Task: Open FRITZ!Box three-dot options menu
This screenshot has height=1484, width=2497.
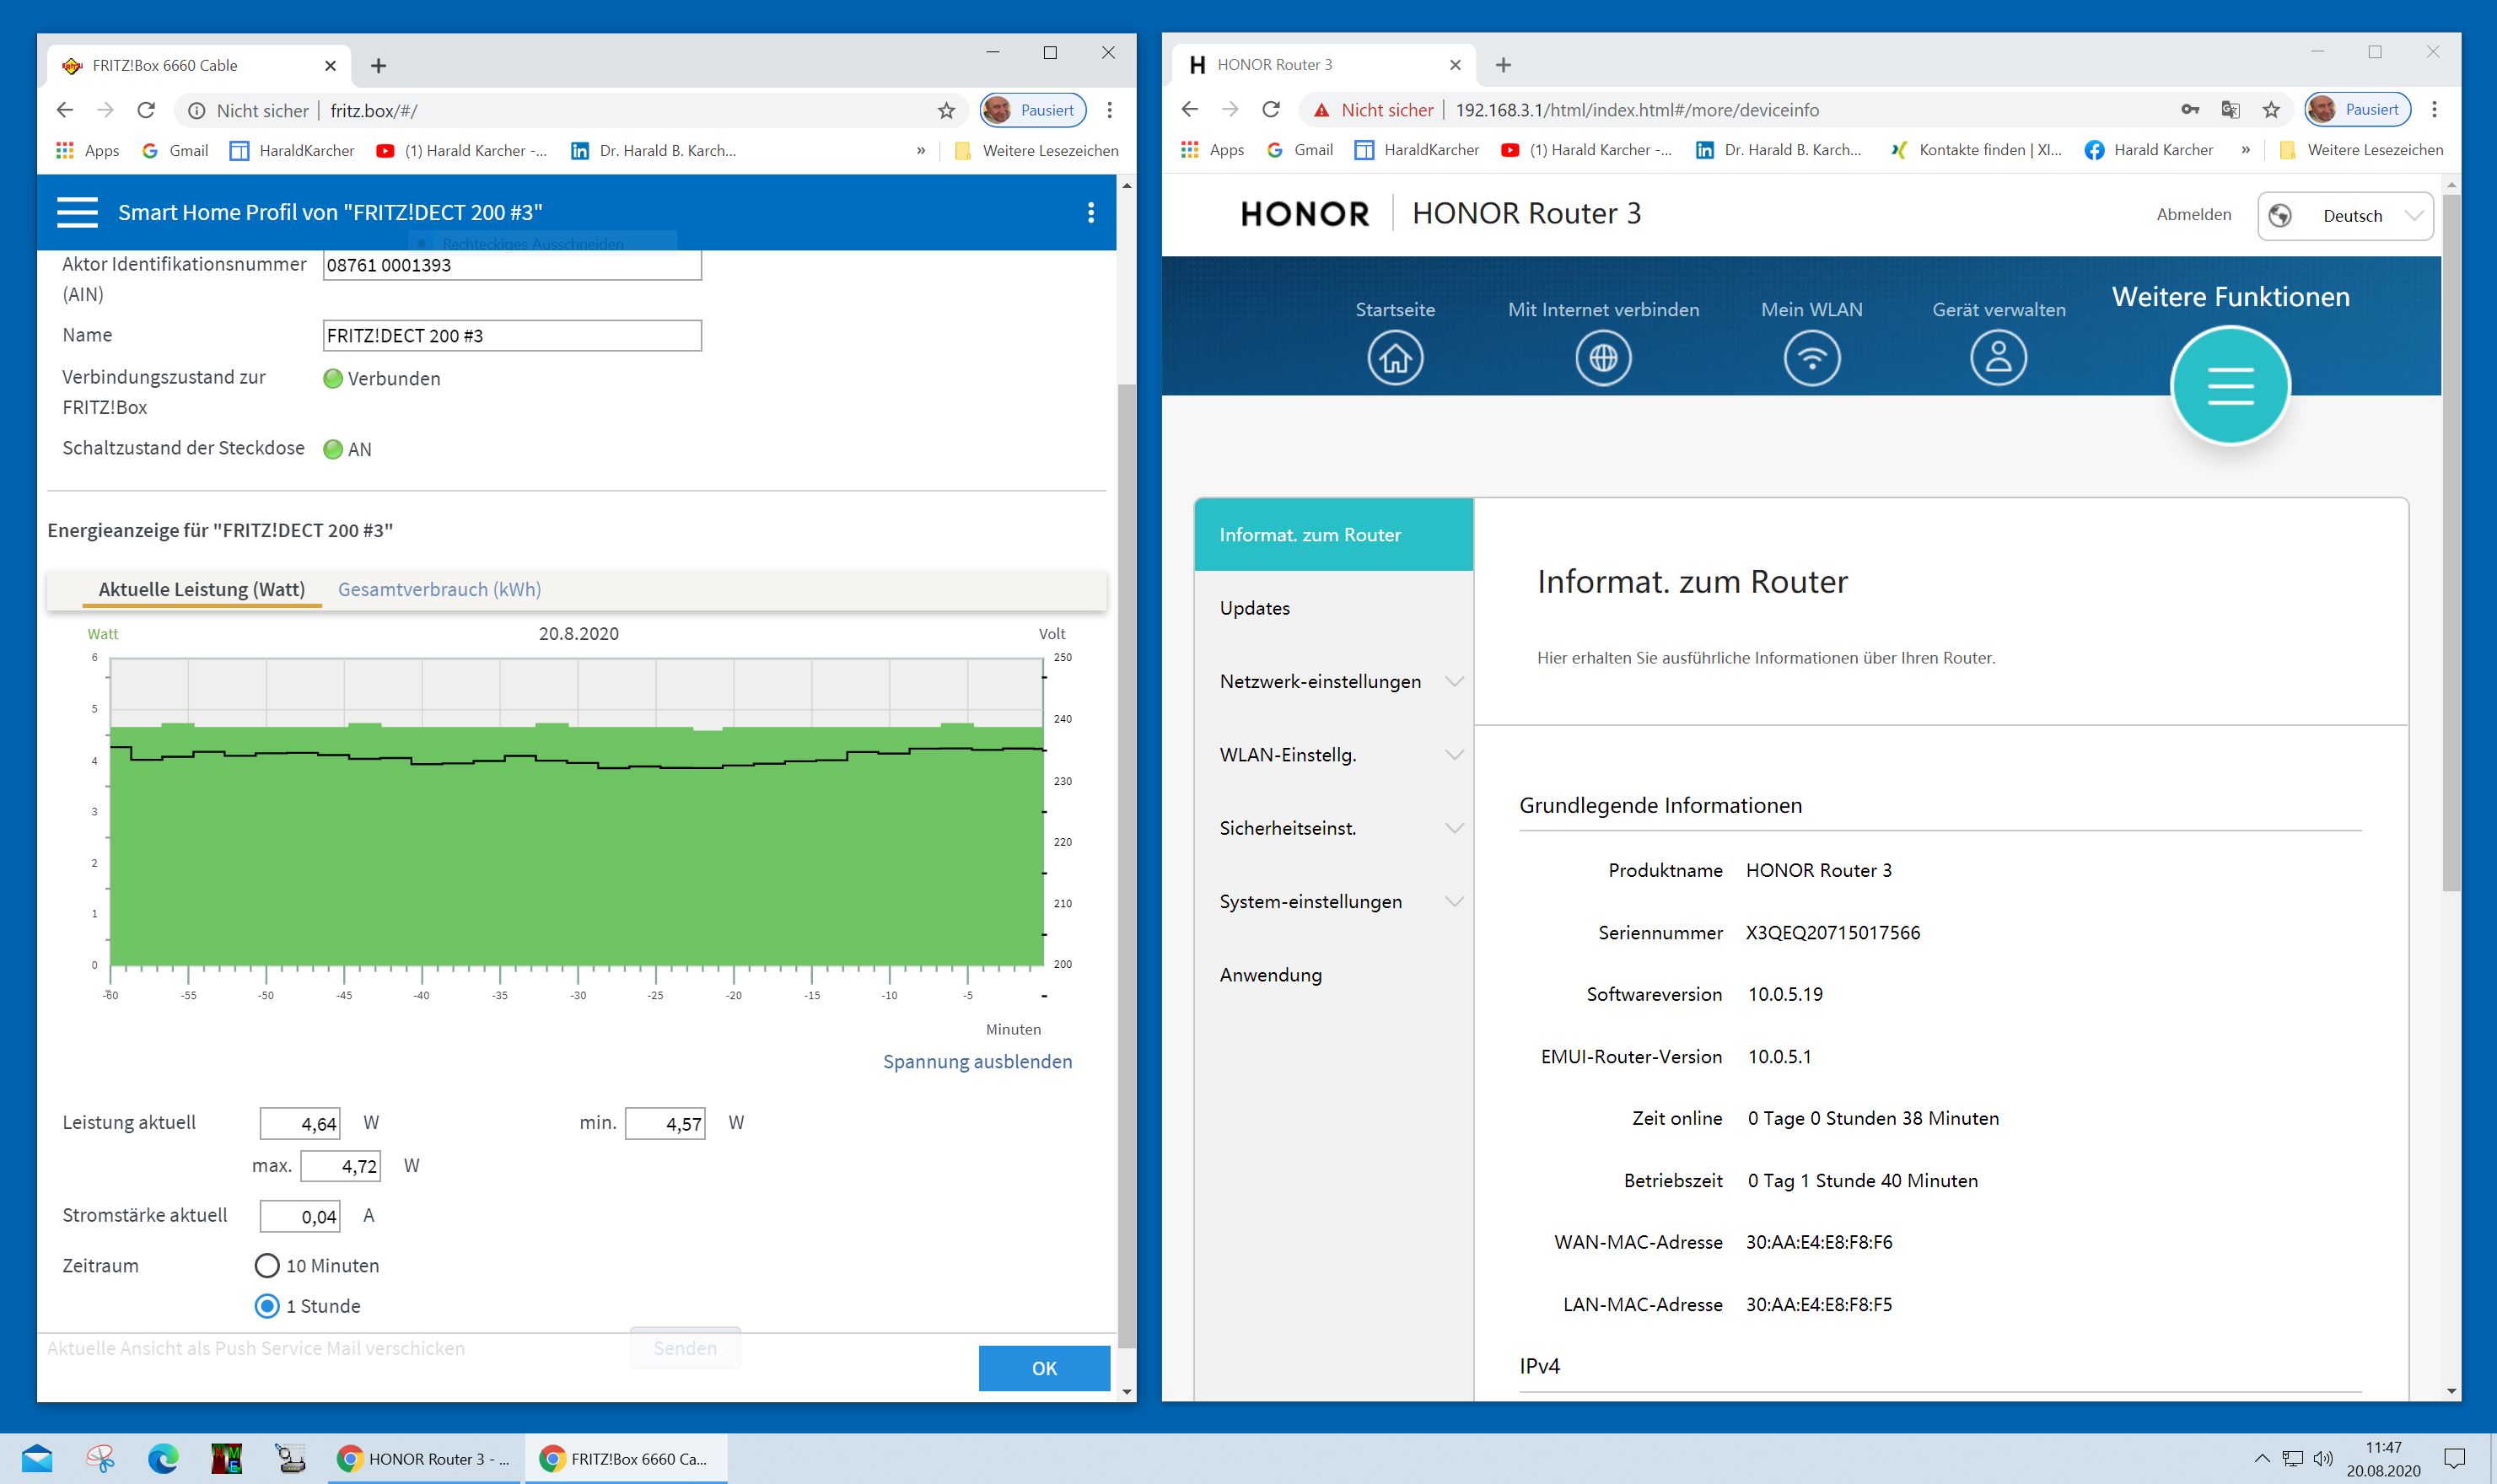Action: 1090,212
